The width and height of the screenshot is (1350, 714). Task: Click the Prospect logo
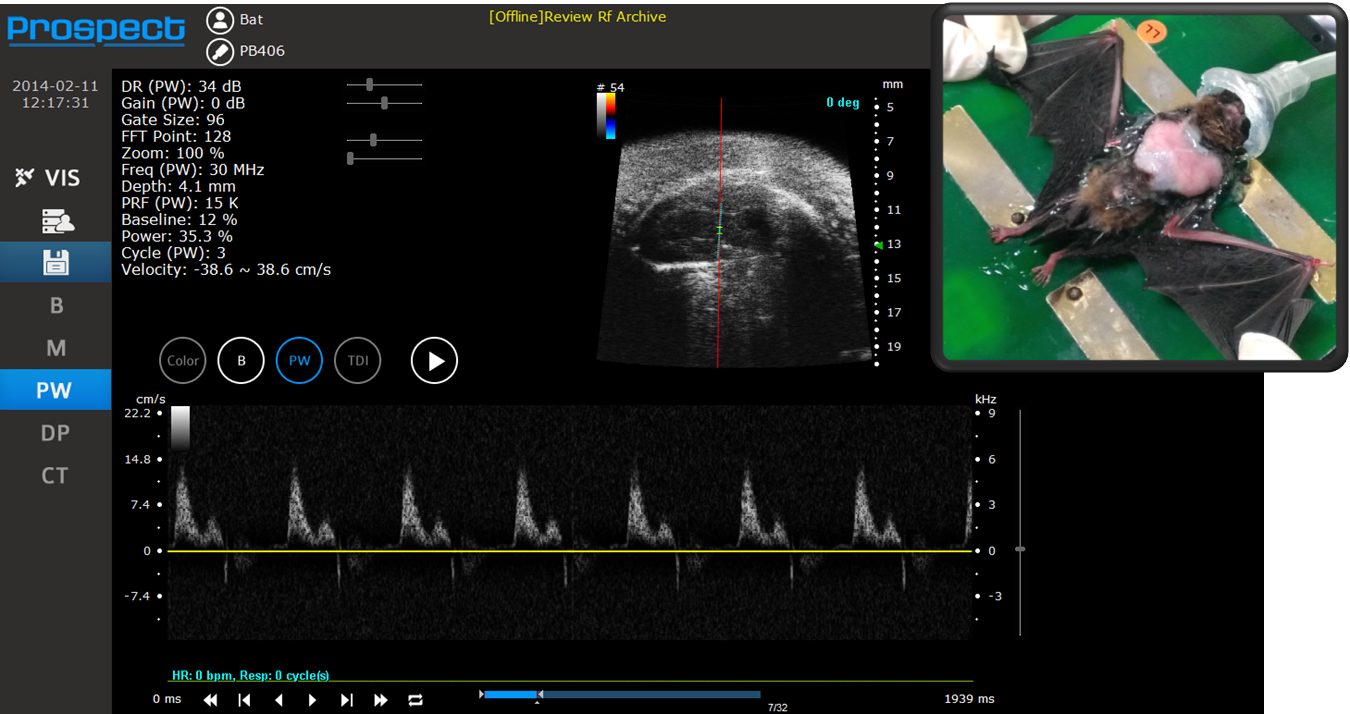coord(96,30)
